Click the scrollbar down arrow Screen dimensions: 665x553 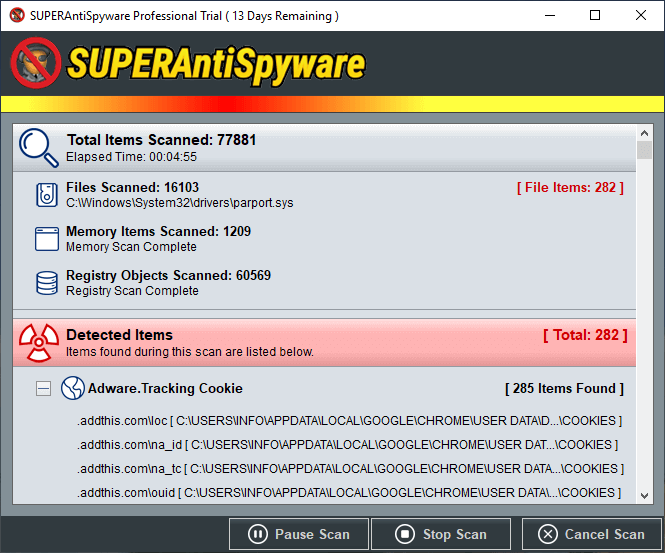pyautogui.click(x=644, y=495)
